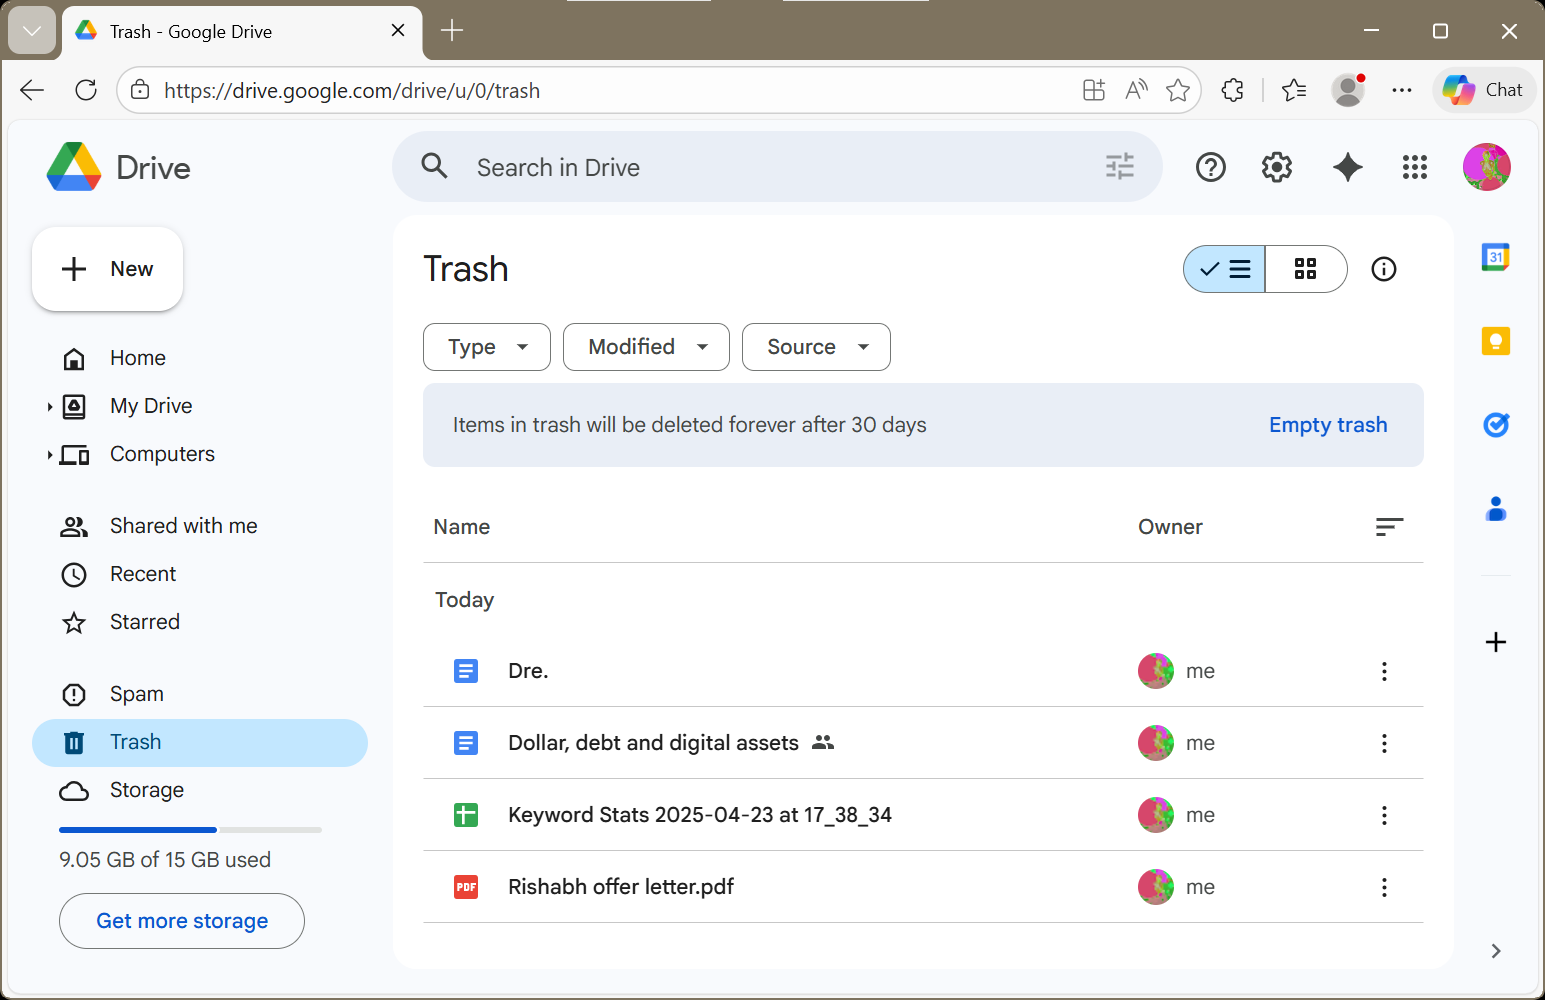Click the storage usage progress bar

click(x=190, y=830)
